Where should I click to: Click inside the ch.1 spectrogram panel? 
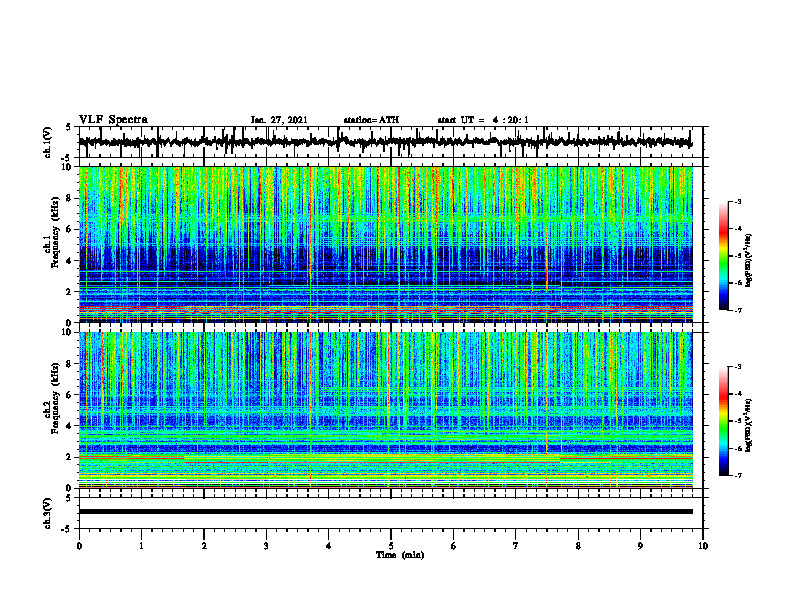[385, 244]
